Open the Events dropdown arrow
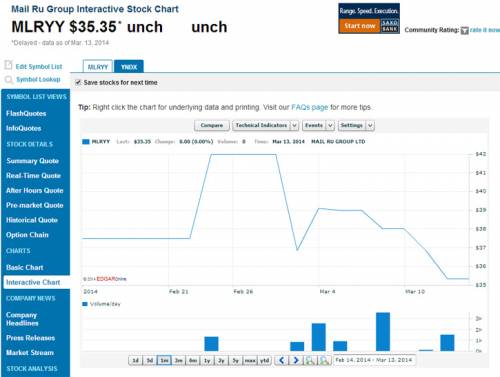 click(x=330, y=126)
